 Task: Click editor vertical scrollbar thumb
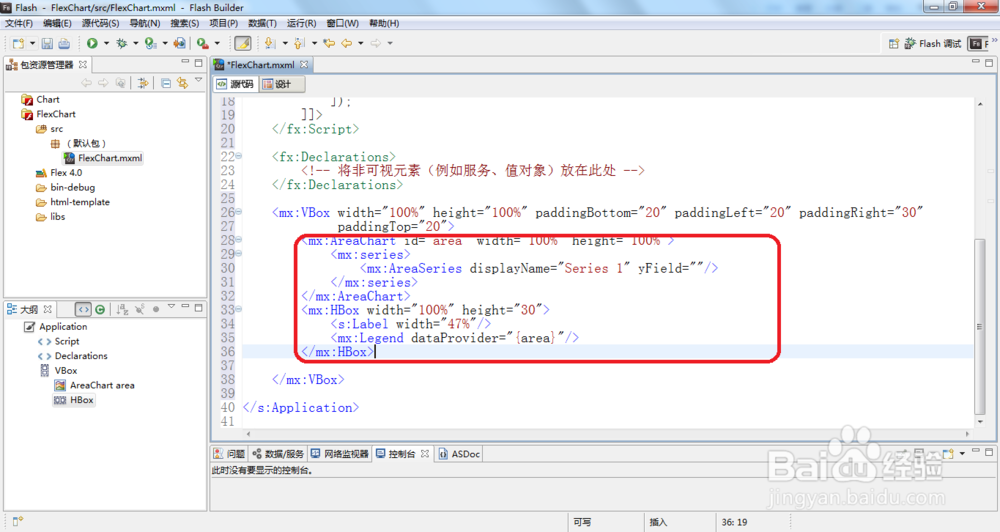[x=980, y=327]
